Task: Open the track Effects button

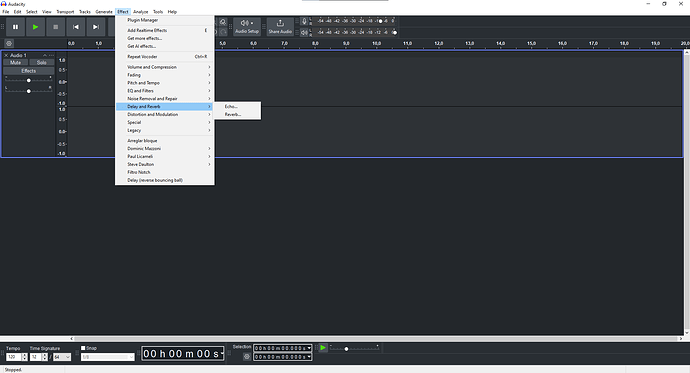Action: tap(29, 71)
